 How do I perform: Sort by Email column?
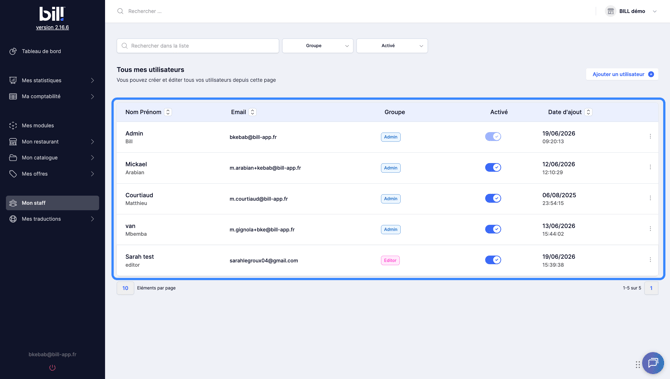coord(253,112)
